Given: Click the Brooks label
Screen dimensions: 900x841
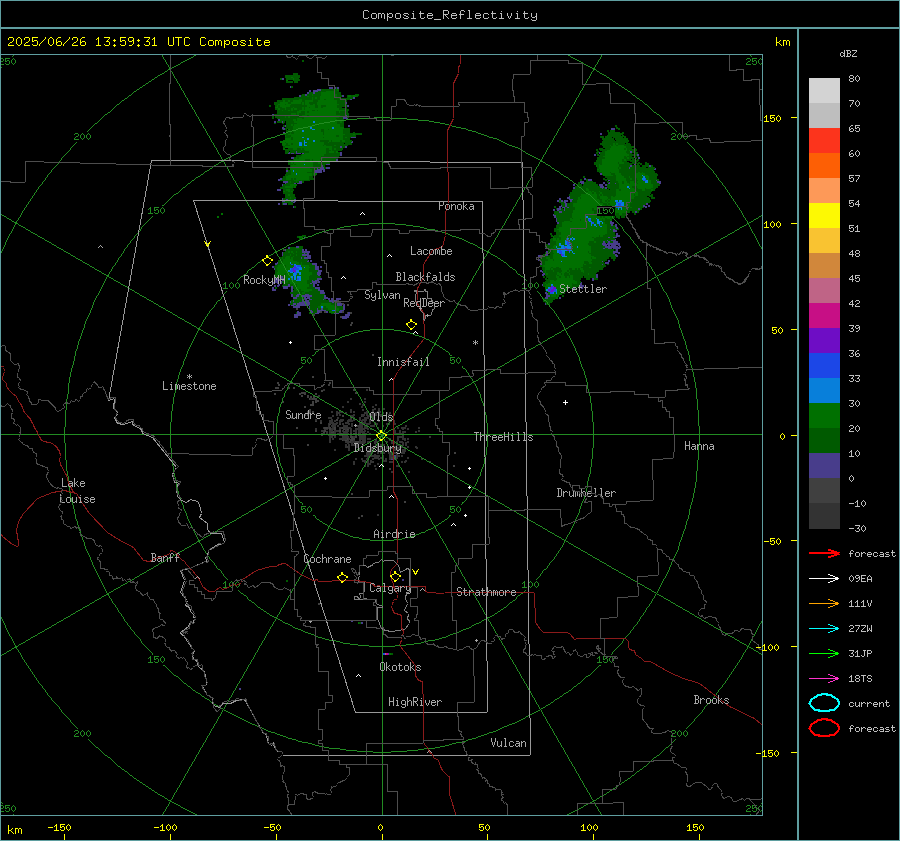Looking at the screenshot, I should click(x=711, y=700).
